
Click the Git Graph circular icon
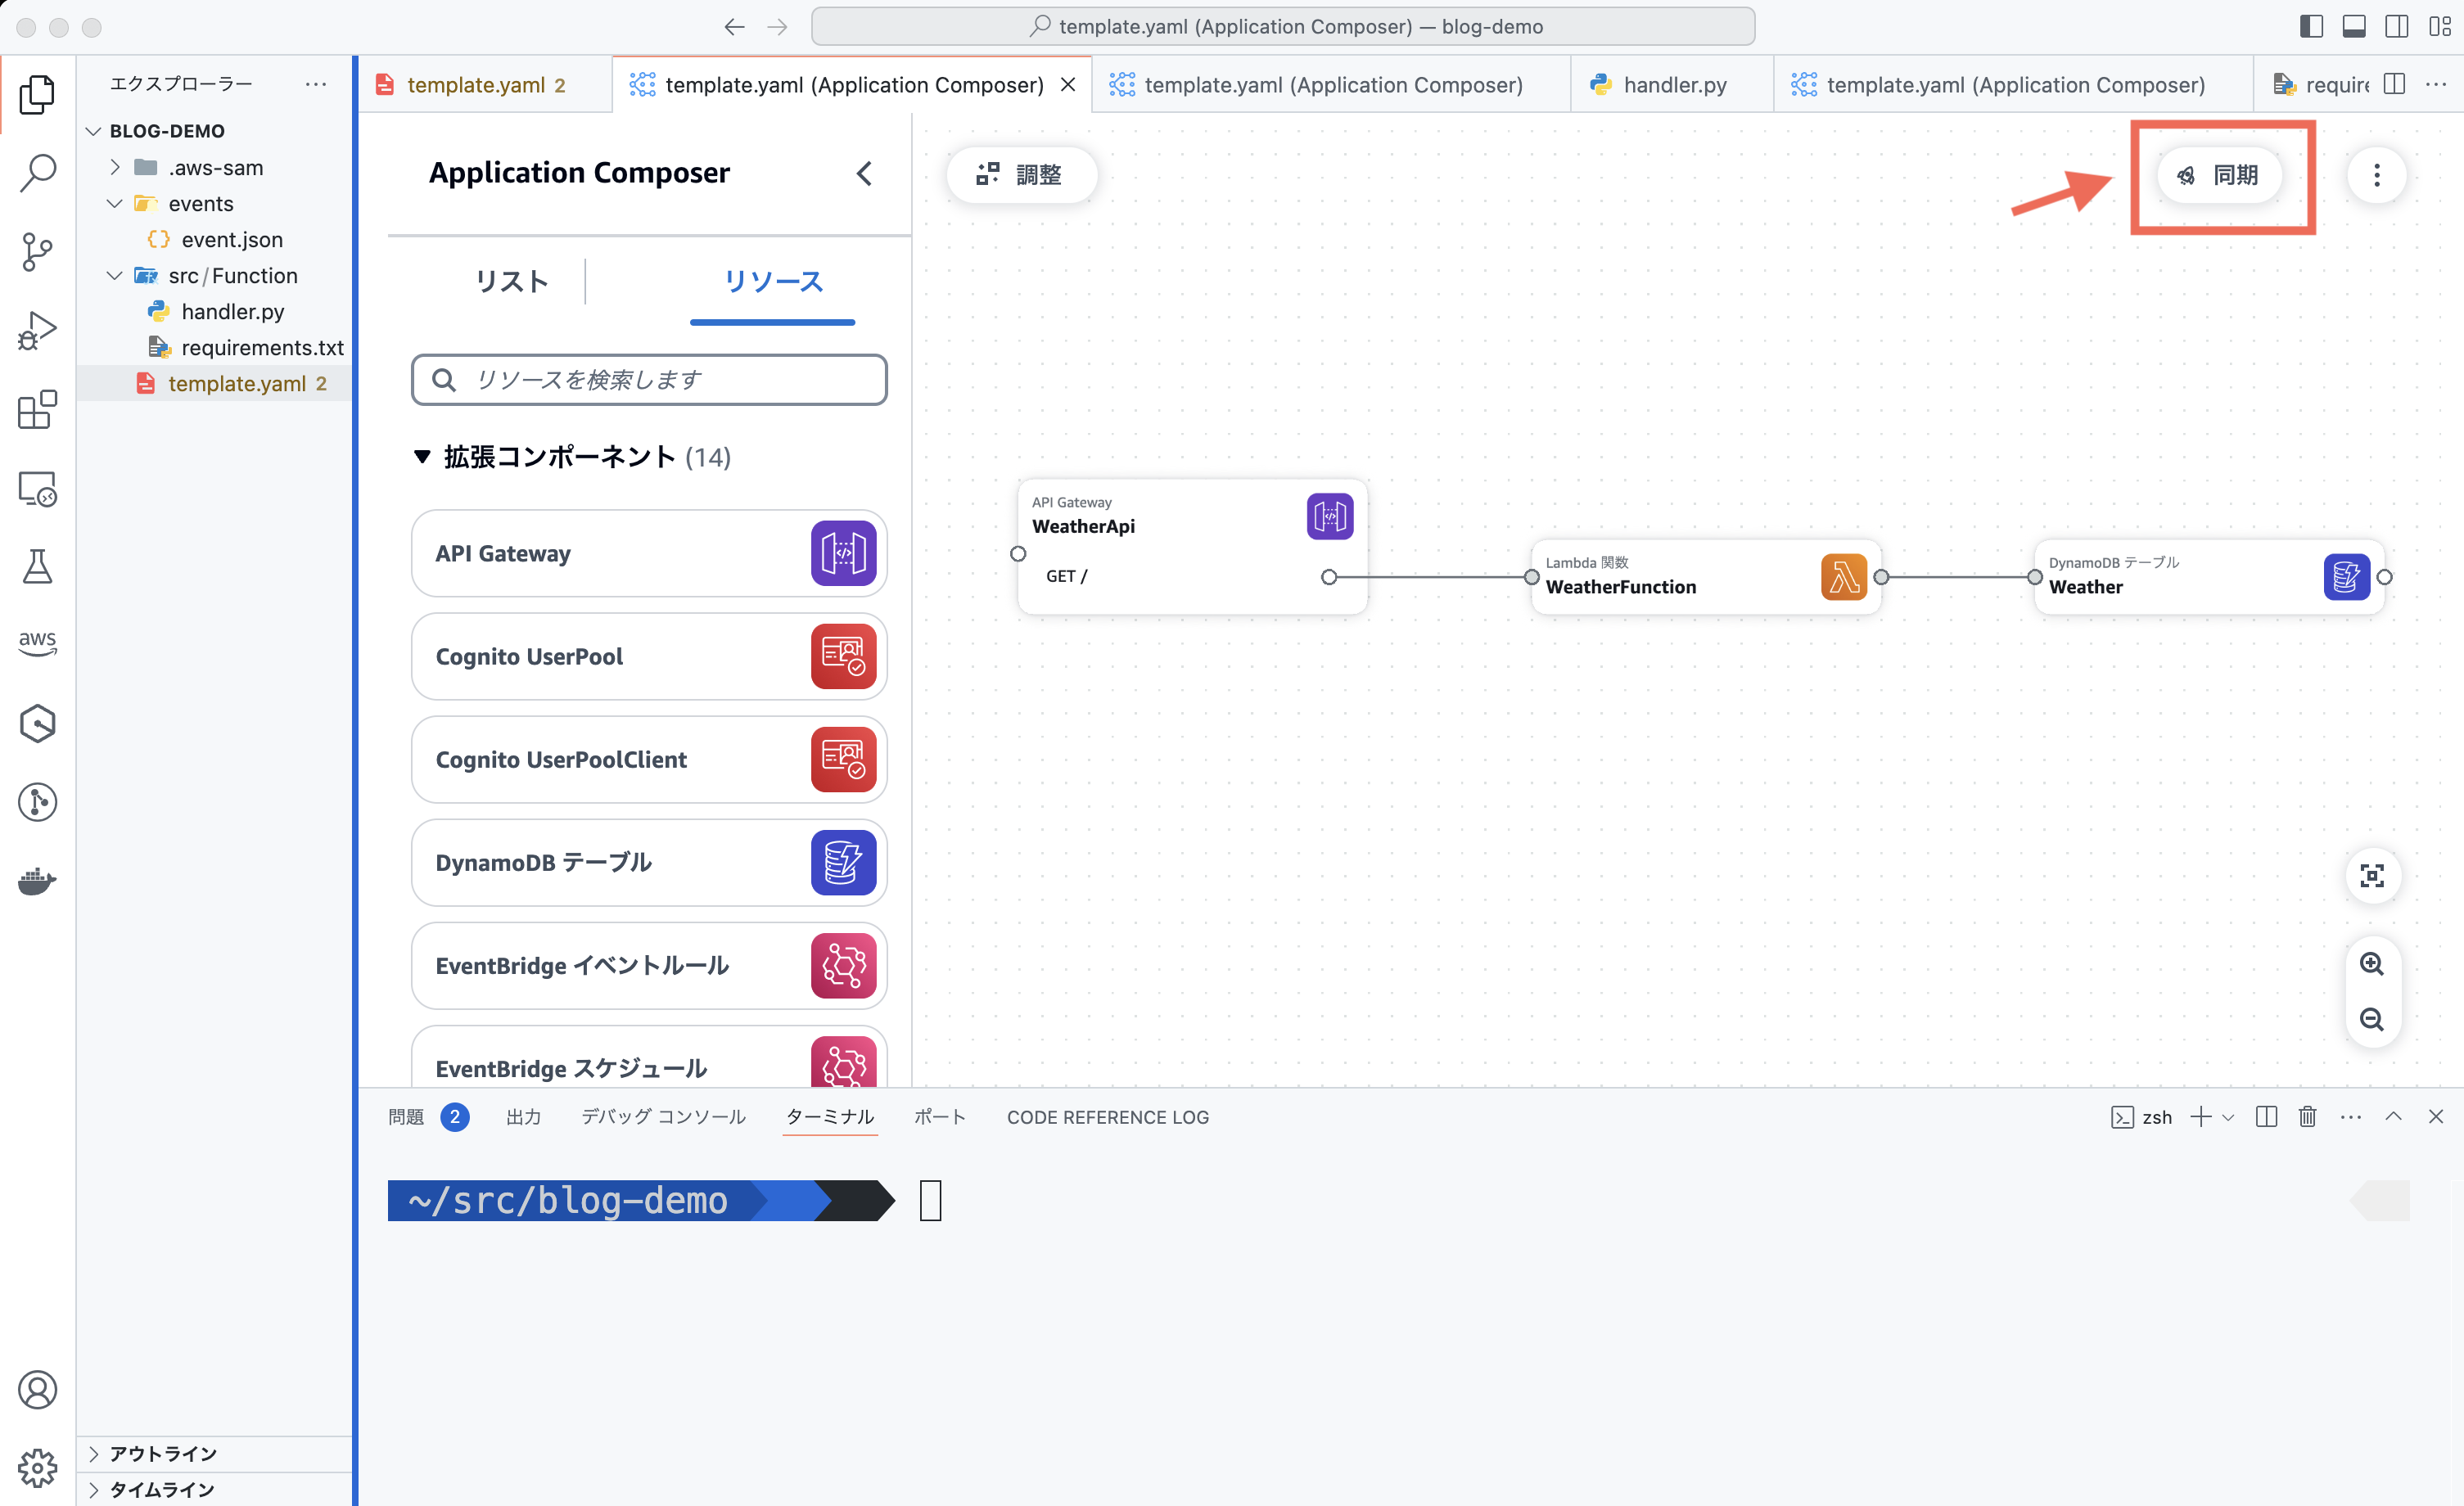click(37, 802)
